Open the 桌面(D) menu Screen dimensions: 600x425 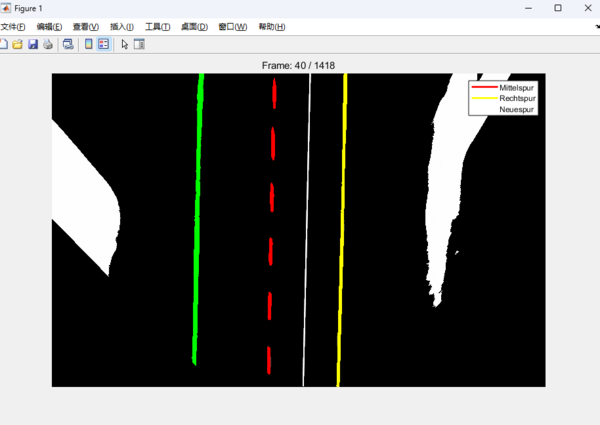click(x=195, y=26)
